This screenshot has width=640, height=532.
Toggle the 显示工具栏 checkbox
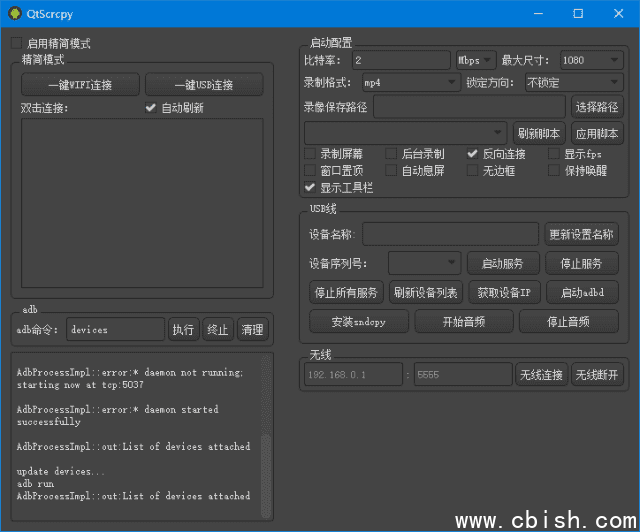[310, 187]
